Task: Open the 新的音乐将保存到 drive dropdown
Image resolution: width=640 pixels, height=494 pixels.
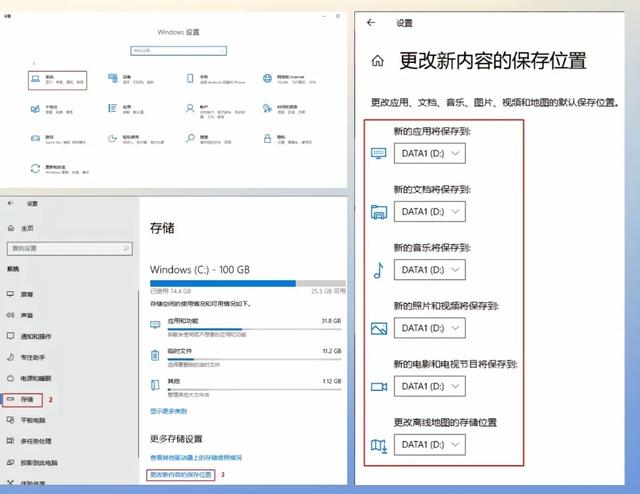Action: pos(429,270)
